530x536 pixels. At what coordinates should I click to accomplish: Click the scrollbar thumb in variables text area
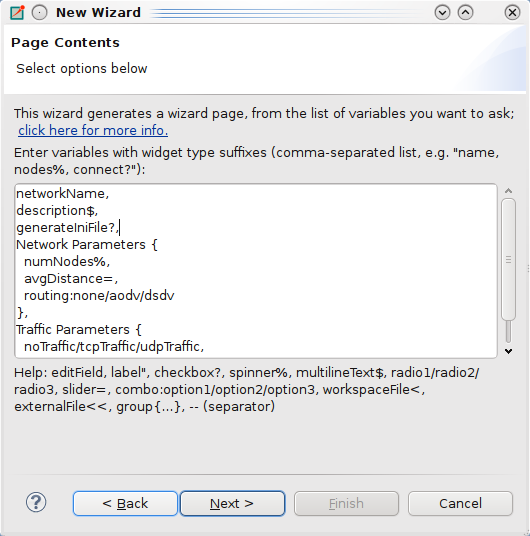508,260
